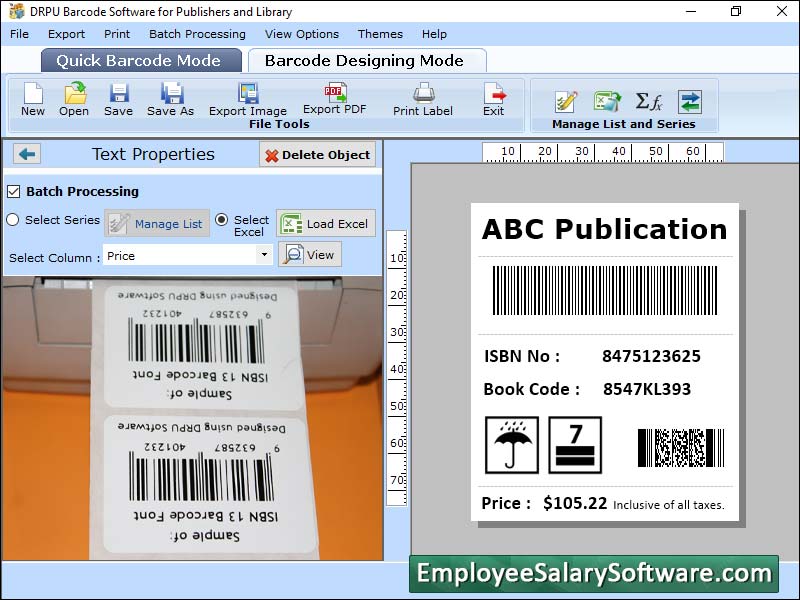This screenshot has height=600, width=800.
Task: Preview data with the View button
Action: tap(310, 254)
